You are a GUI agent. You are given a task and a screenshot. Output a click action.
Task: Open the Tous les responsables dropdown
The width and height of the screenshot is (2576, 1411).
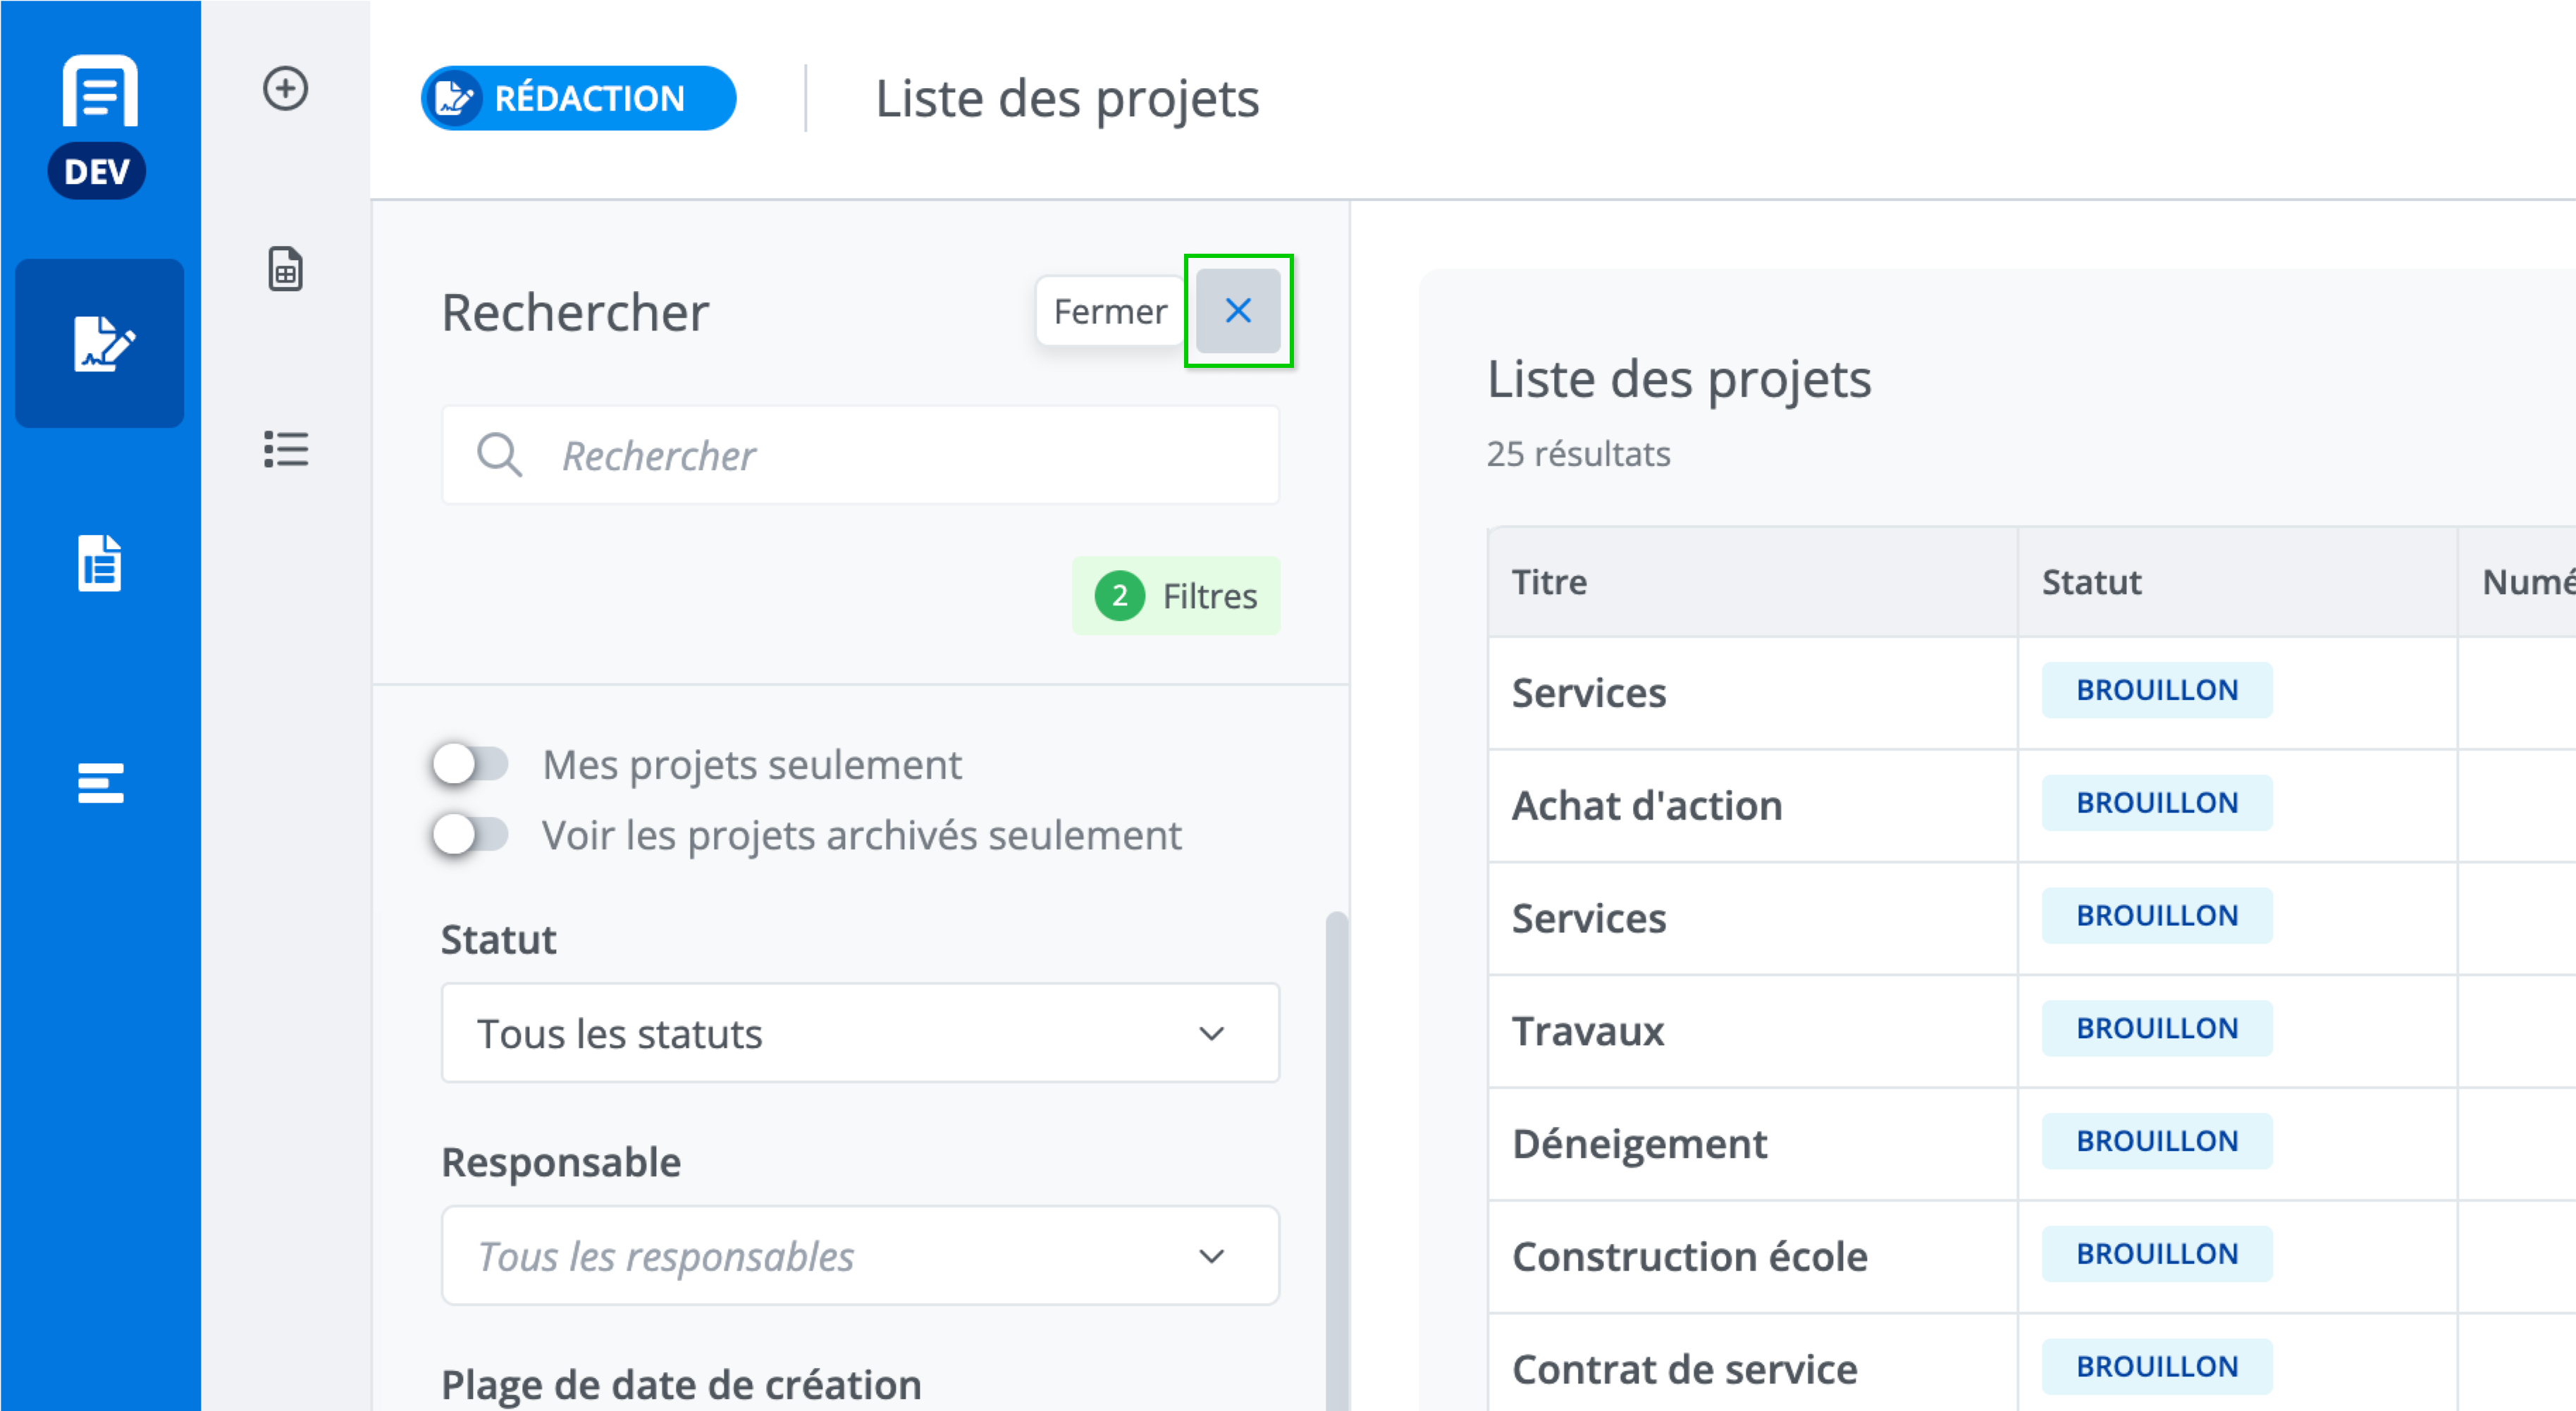(x=860, y=1256)
